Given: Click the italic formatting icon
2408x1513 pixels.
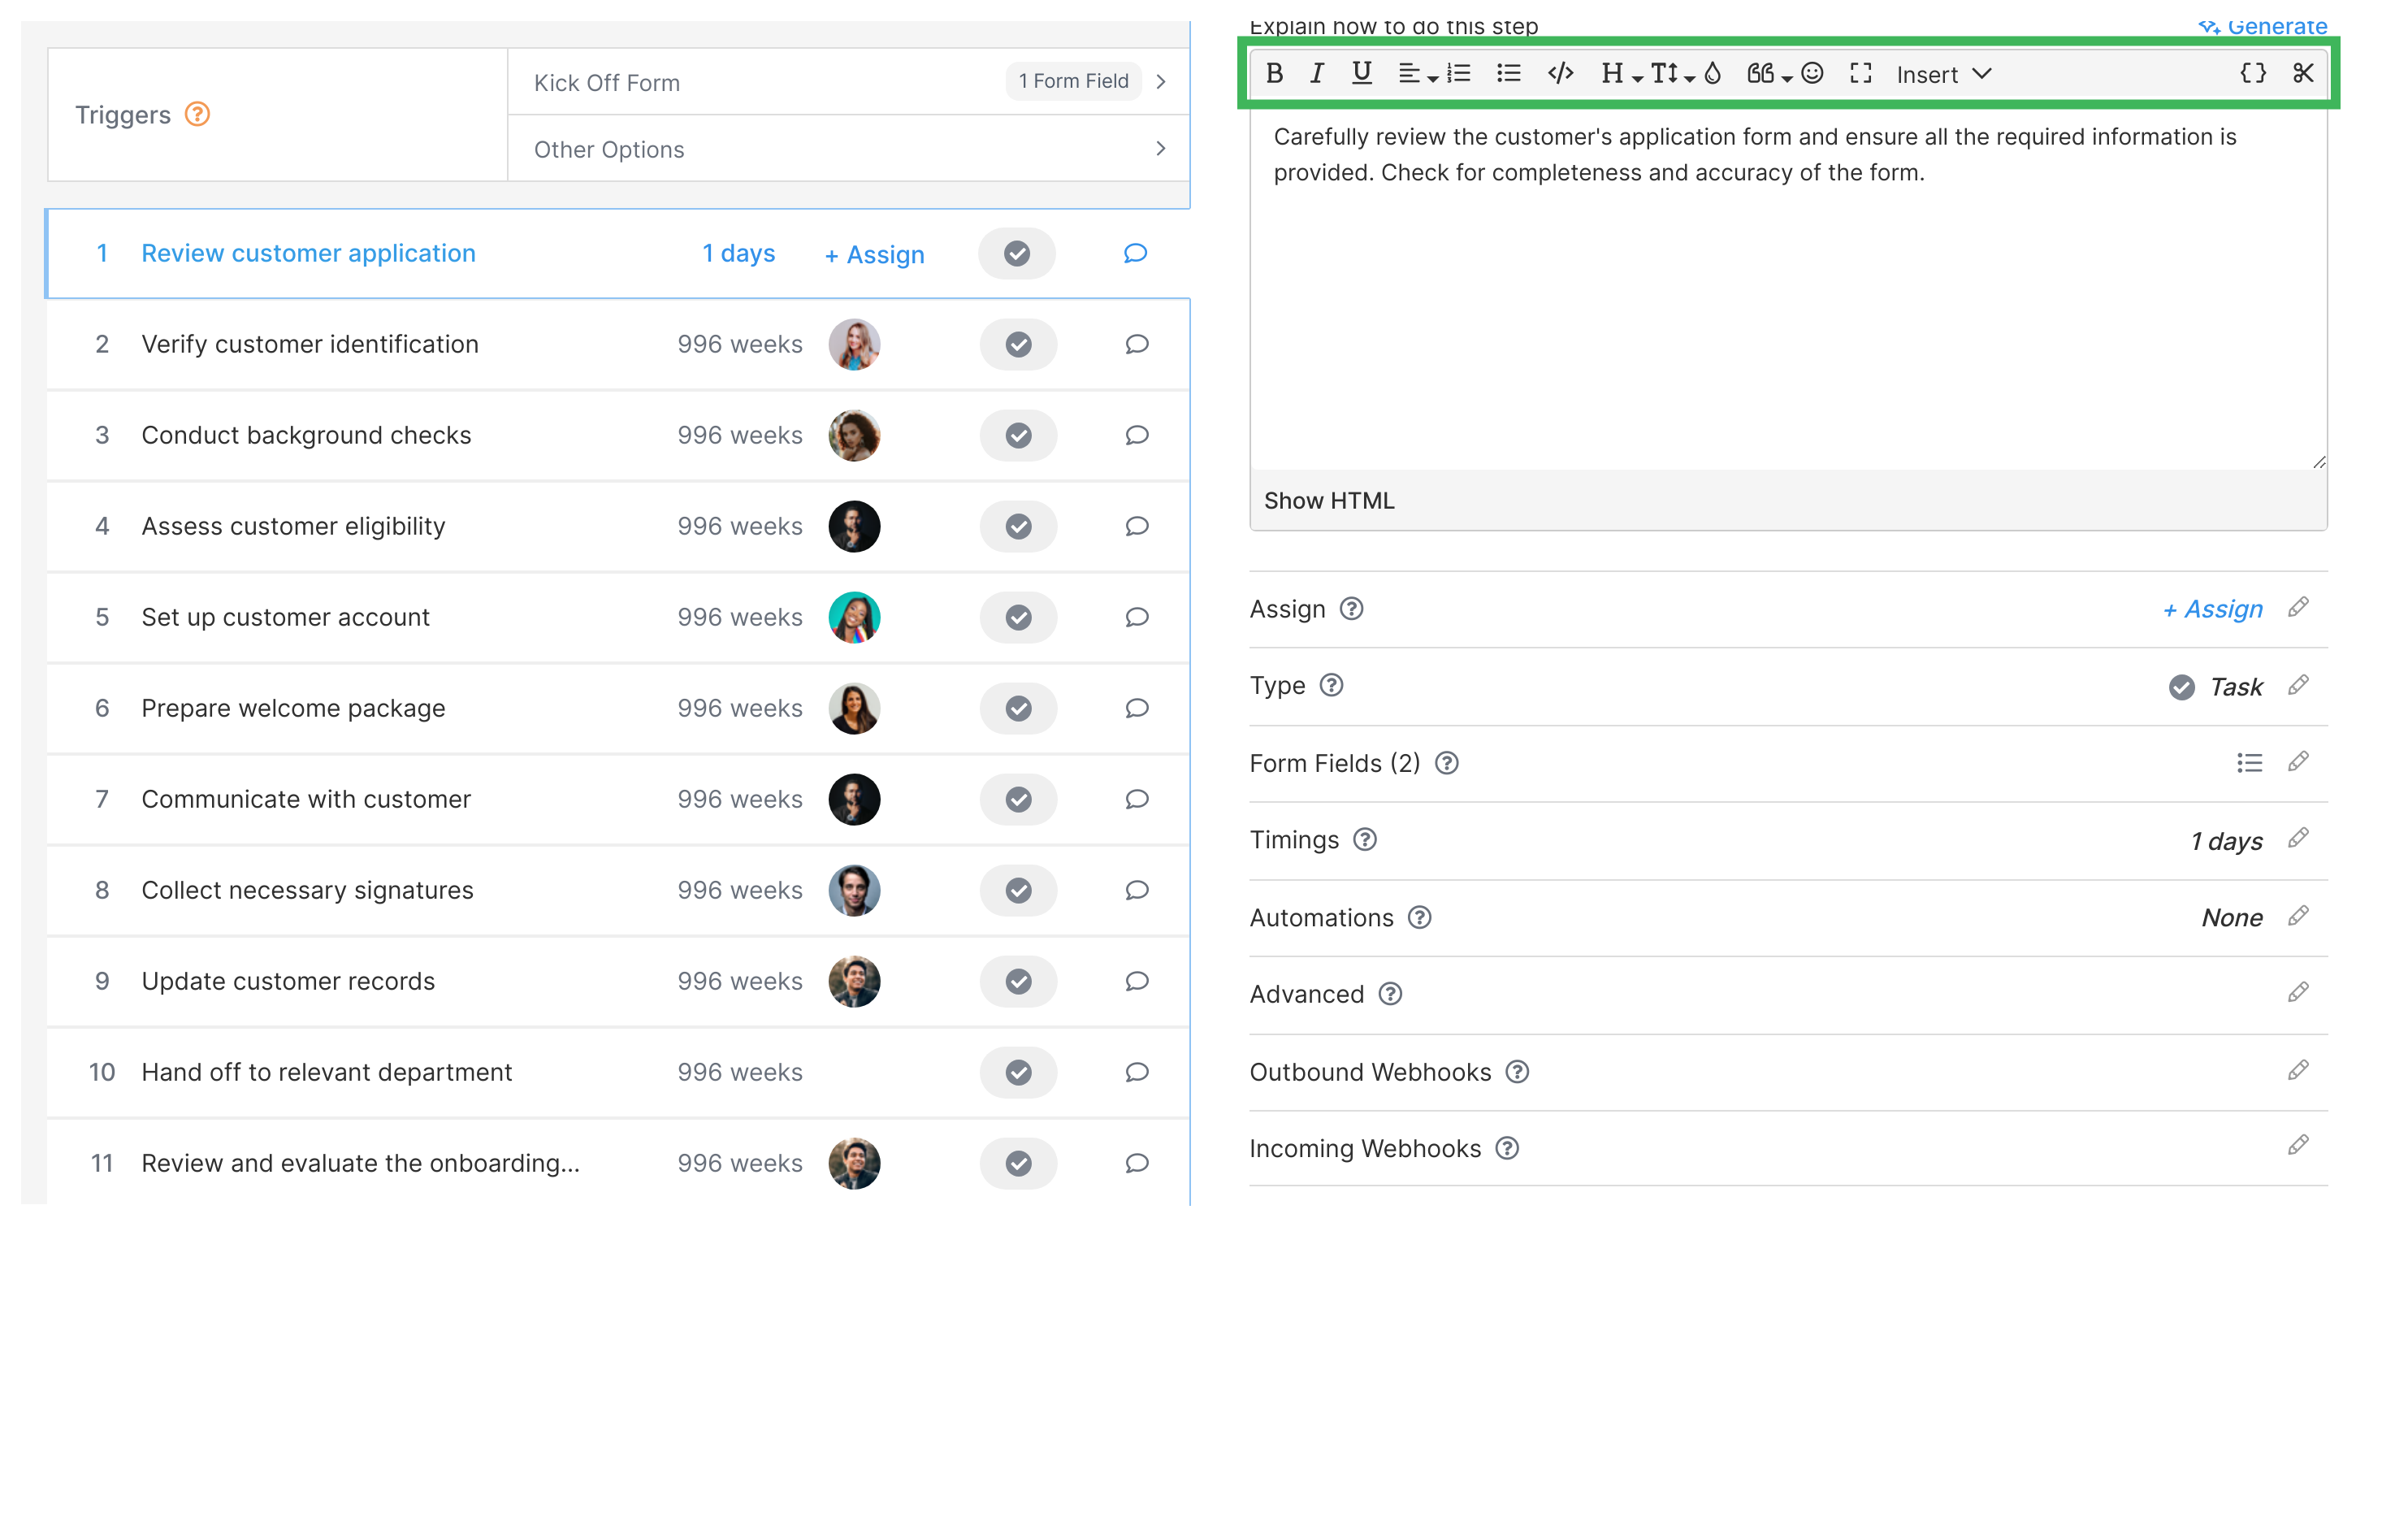Looking at the screenshot, I should (x=1317, y=73).
